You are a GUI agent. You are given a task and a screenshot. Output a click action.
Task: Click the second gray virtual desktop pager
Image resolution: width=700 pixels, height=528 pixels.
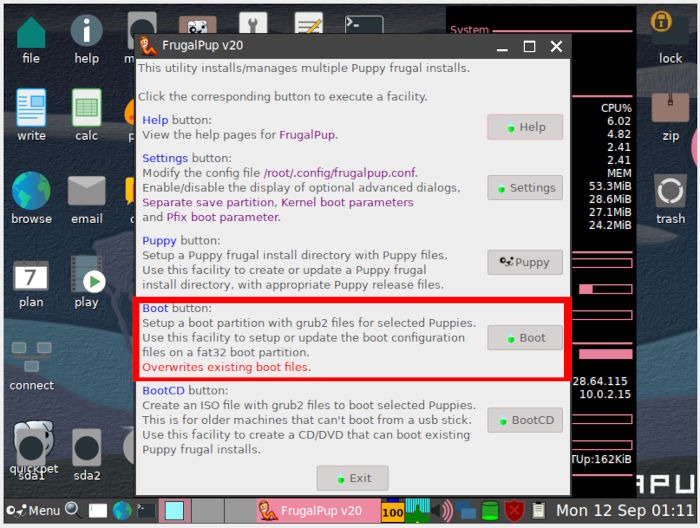[240, 511]
